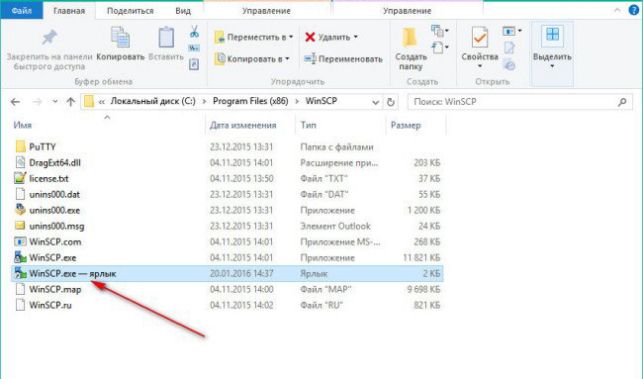
Task: Click the Папка с файлами type cell
Action: coord(337,147)
